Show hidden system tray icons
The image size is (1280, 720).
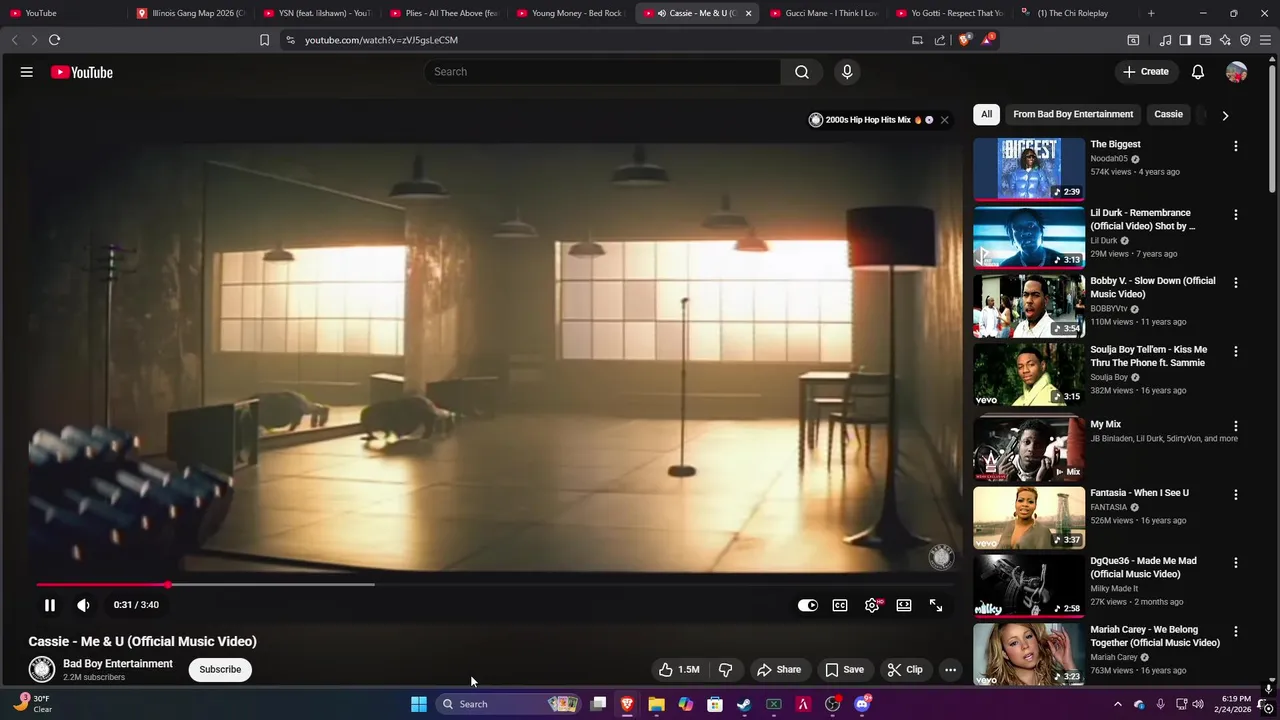coord(1118,704)
